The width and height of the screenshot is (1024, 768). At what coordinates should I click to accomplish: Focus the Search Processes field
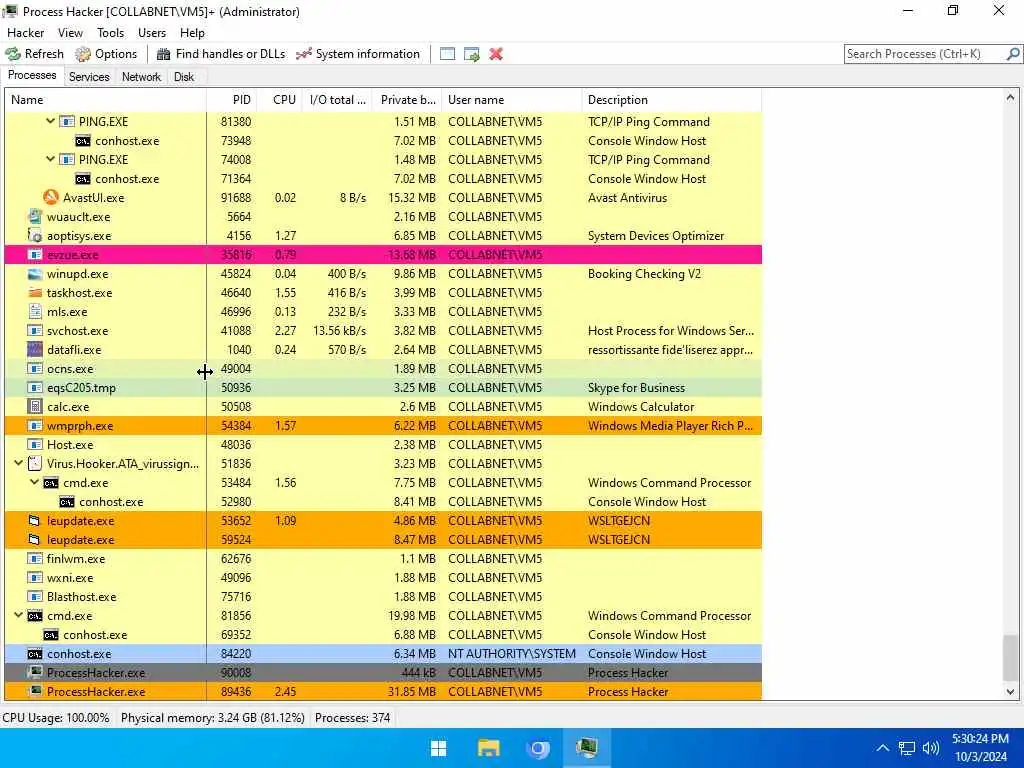[x=925, y=54]
